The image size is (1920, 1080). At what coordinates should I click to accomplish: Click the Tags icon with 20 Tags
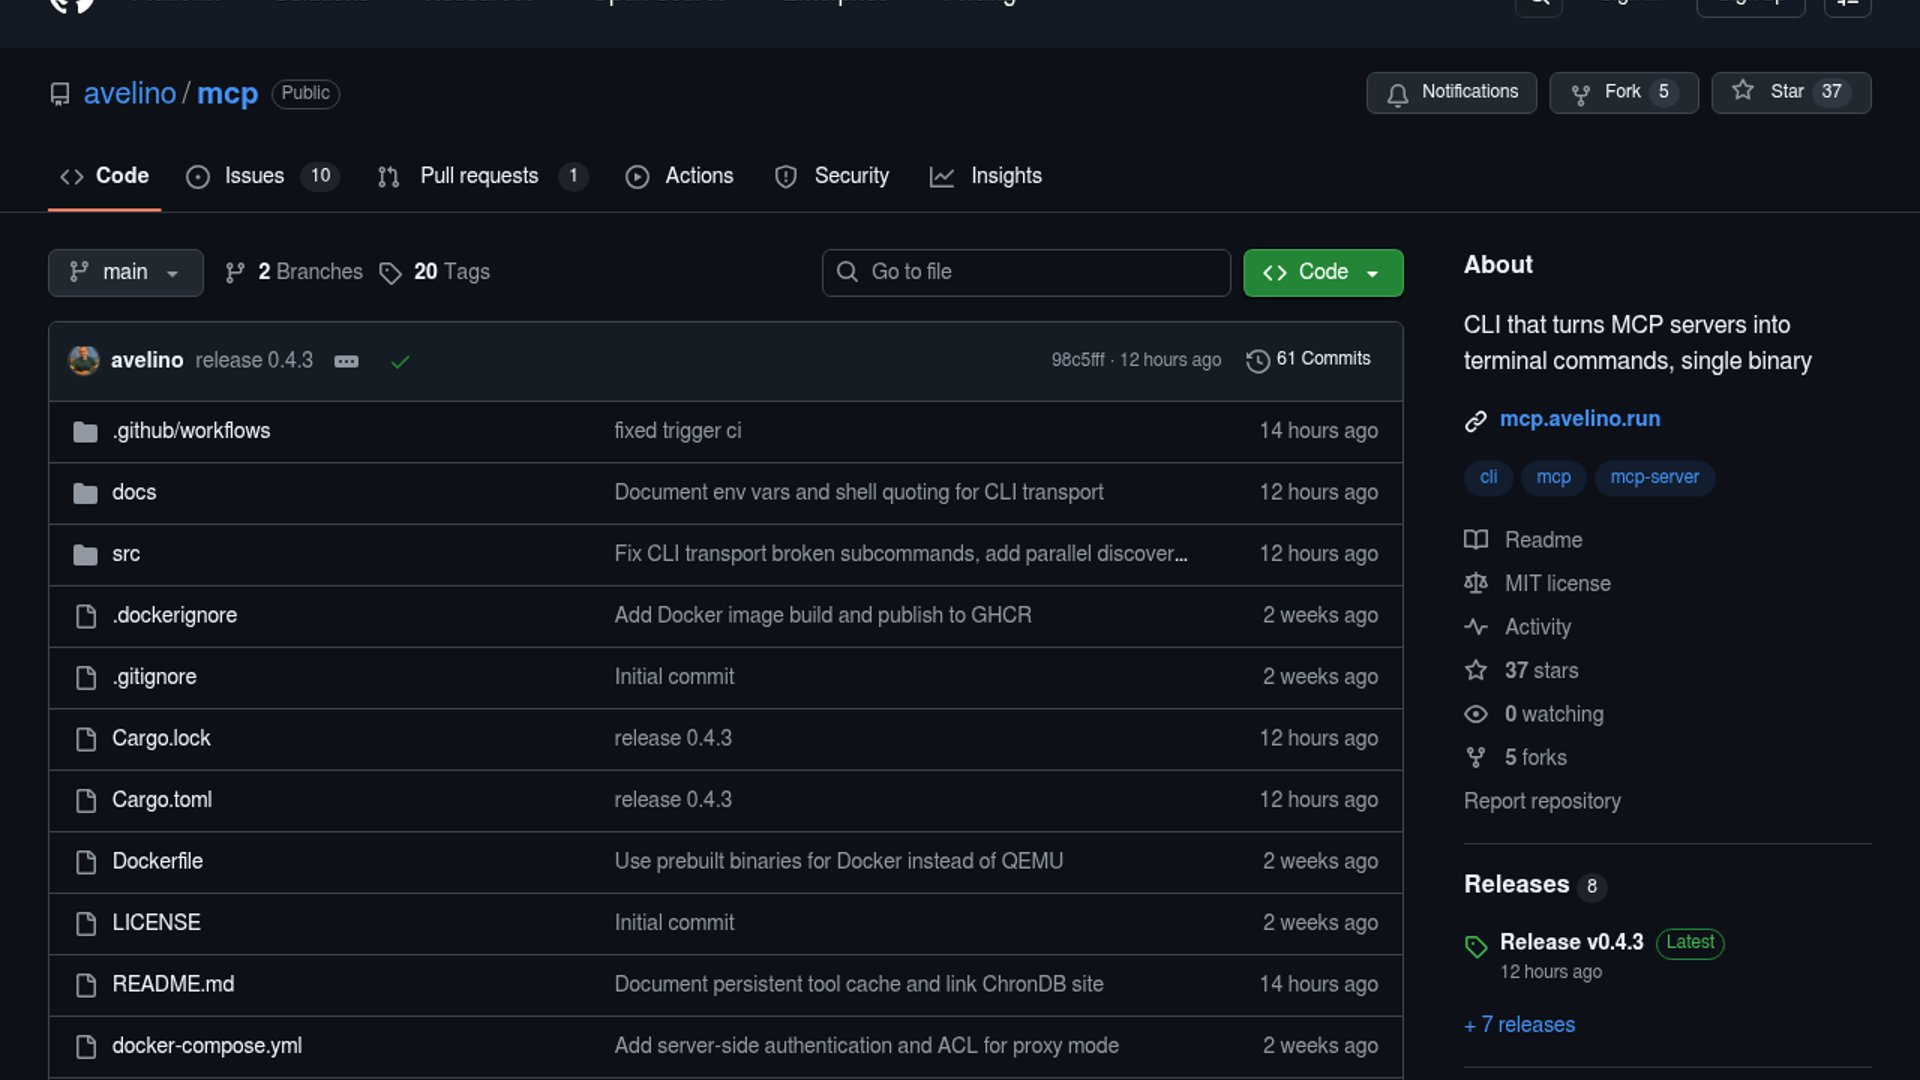[x=390, y=273]
